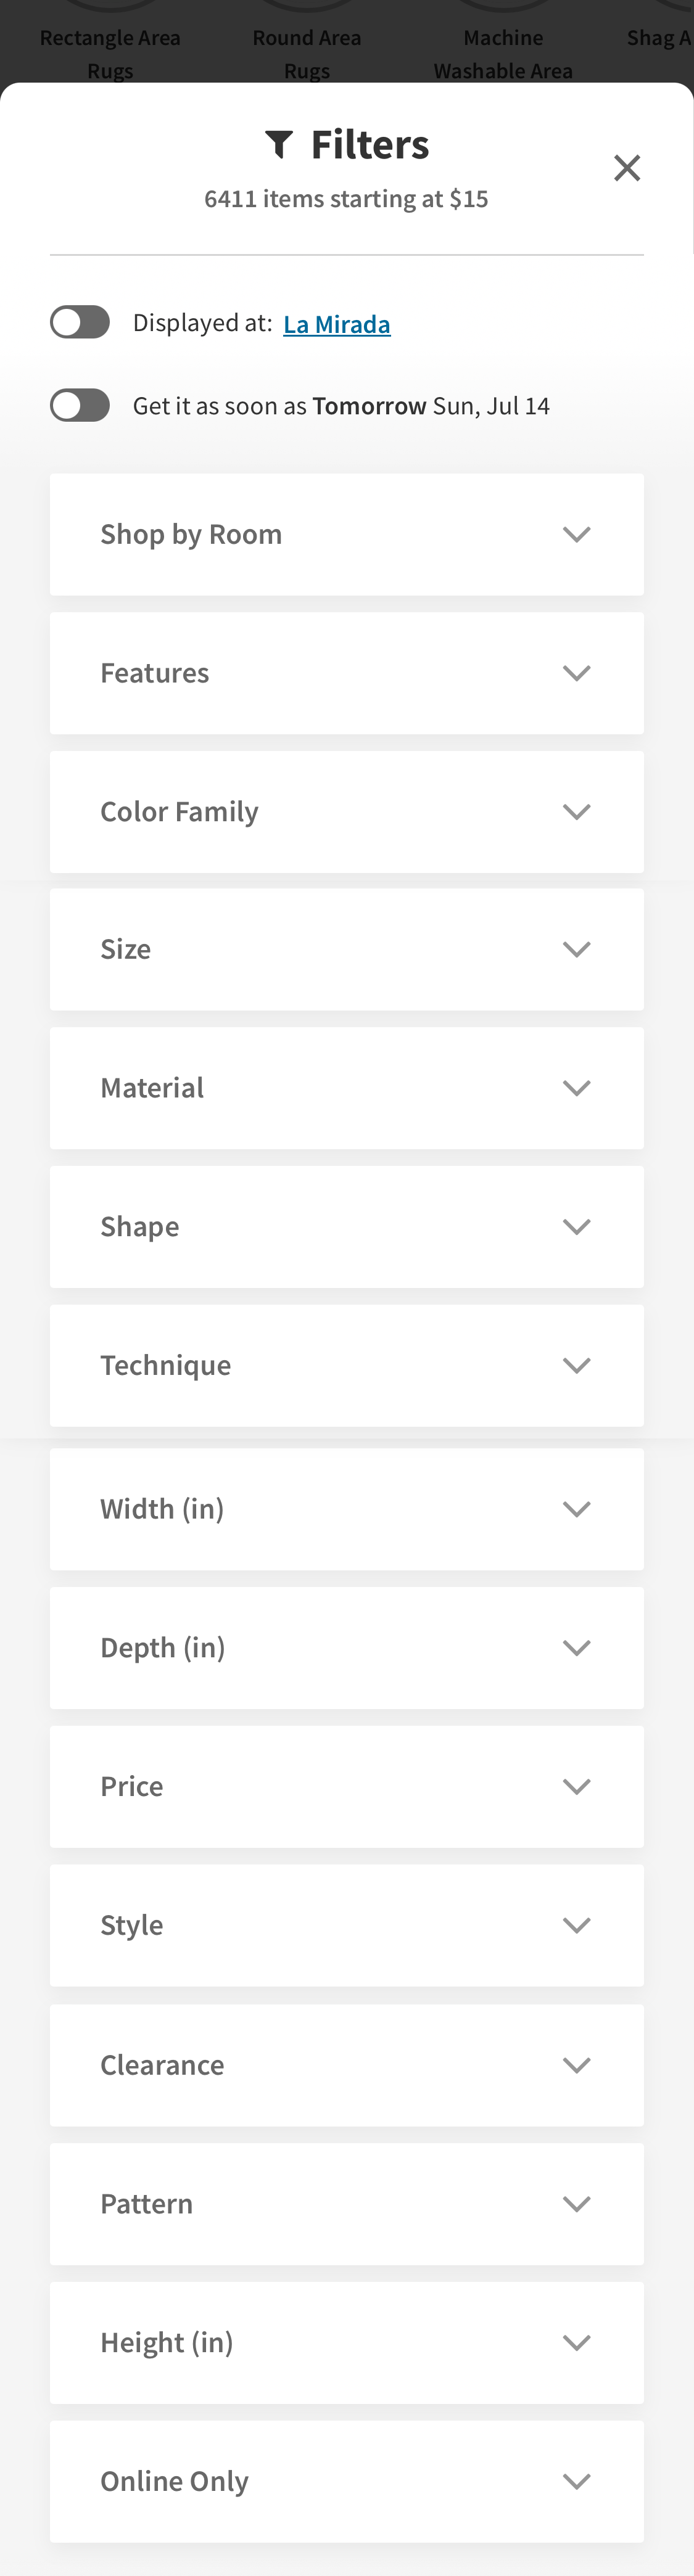Open the La Mirada store link
694x2576 pixels.
click(336, 324)
